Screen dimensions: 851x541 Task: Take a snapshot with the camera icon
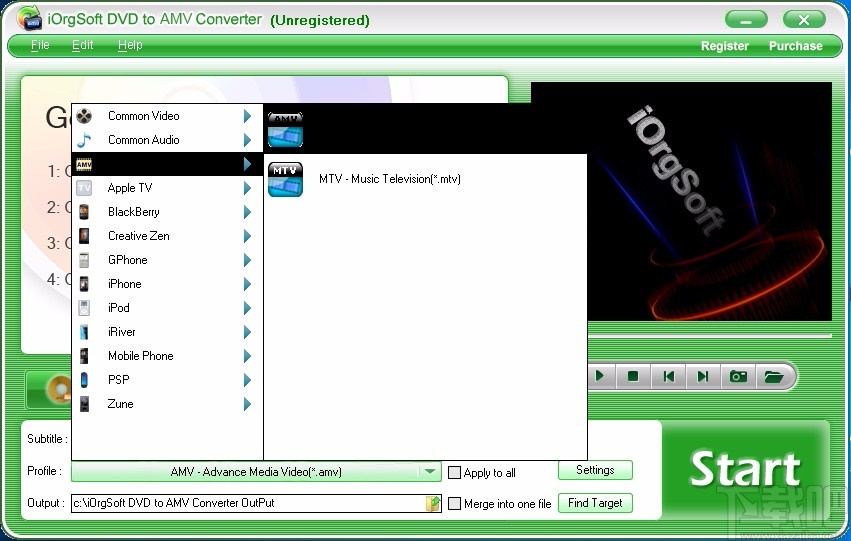point(738,376)
